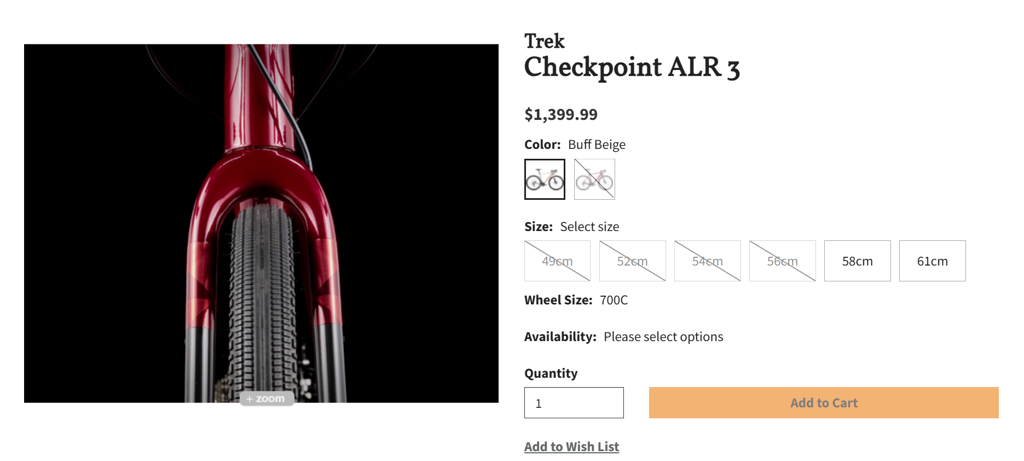1024x461 pixels.
Task: Click the $1,399.99 price text
Action: pos(561,114)
